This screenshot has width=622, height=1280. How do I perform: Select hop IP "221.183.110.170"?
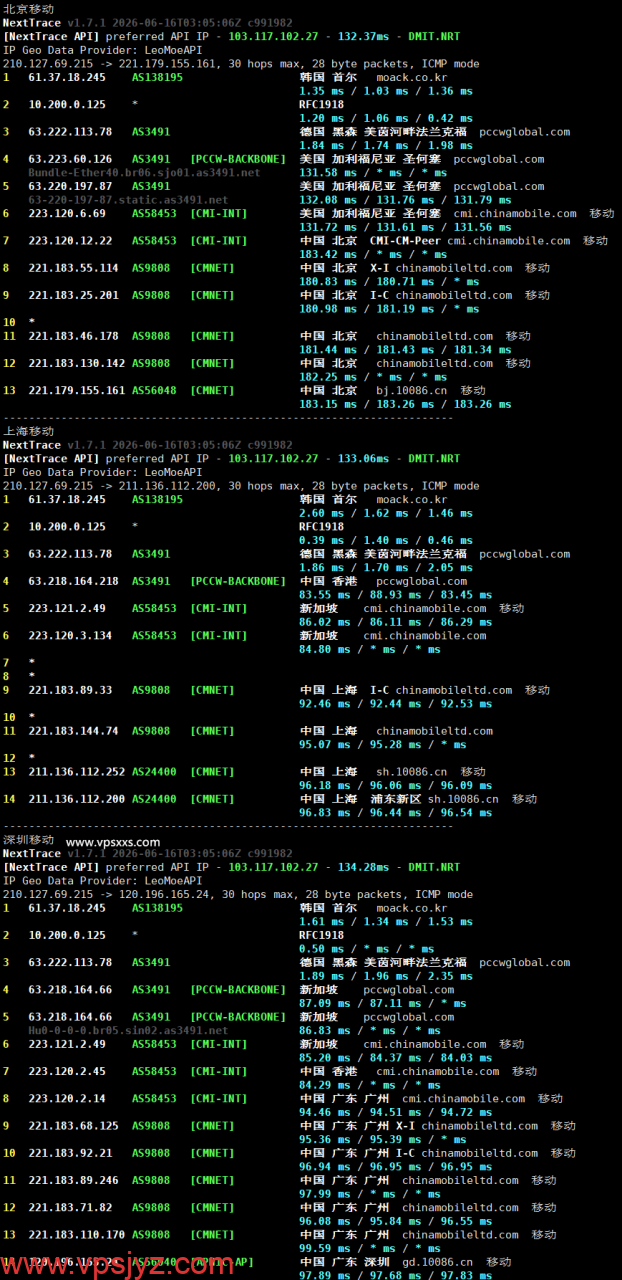click(x=76, y=1234)
